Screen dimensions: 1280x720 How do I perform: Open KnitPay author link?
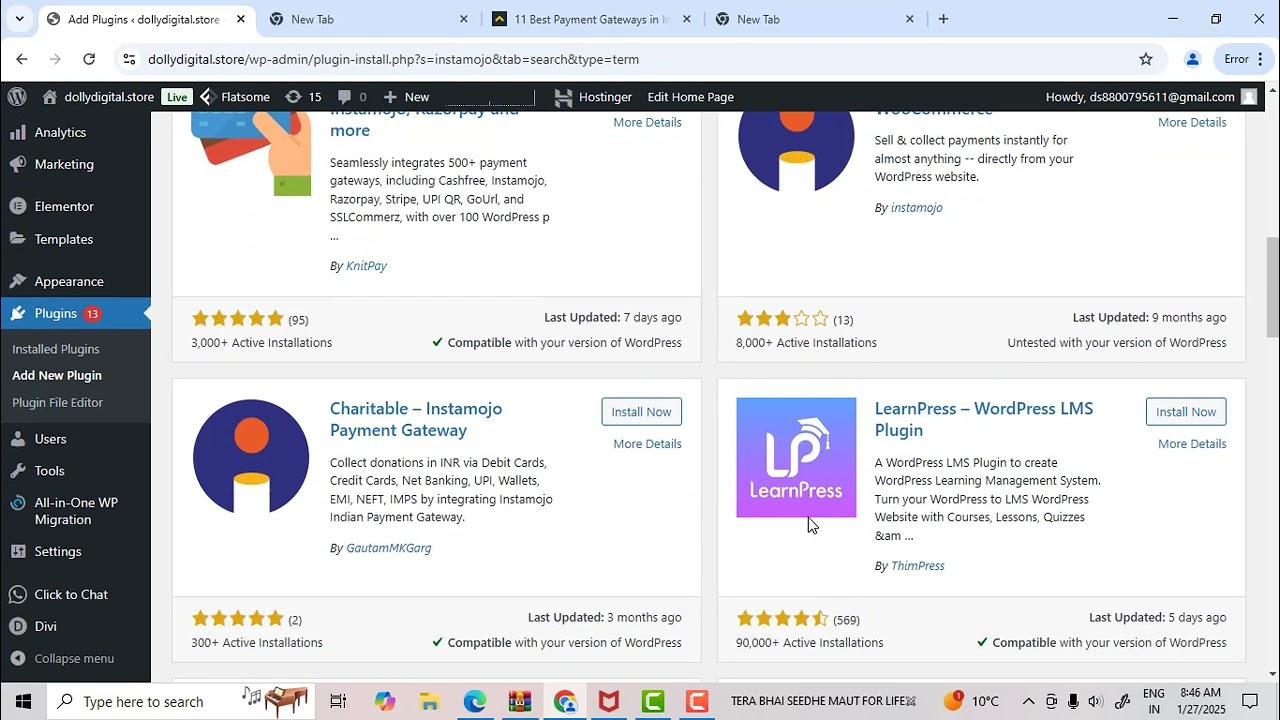pyautogui.click(x=366, y=266)
